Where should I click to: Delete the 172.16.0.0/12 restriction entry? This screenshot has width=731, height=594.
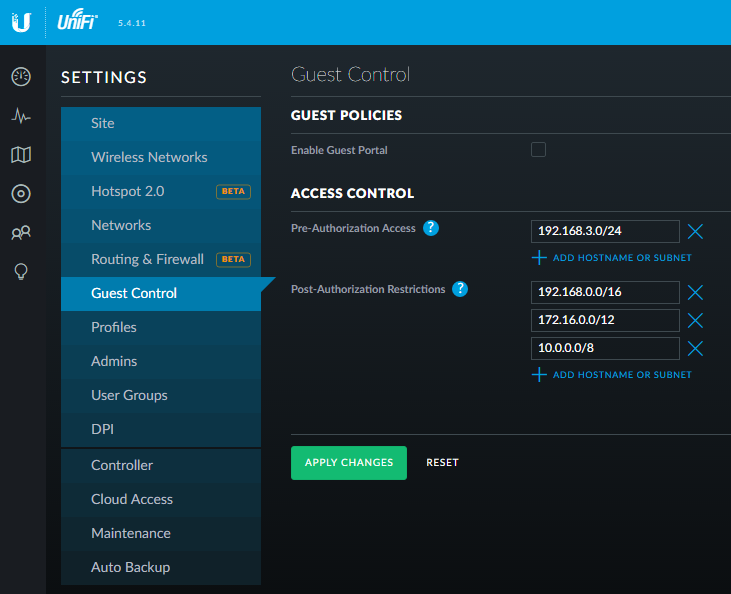click(x=696, y=320)
